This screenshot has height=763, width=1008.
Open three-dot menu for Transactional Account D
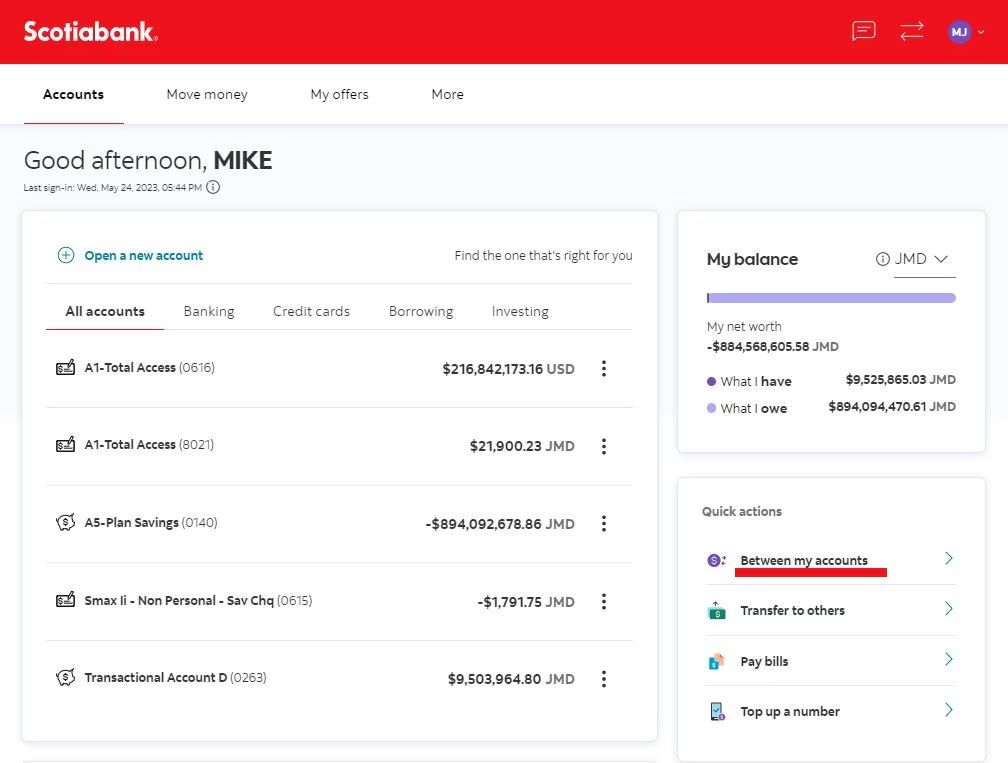604,679
